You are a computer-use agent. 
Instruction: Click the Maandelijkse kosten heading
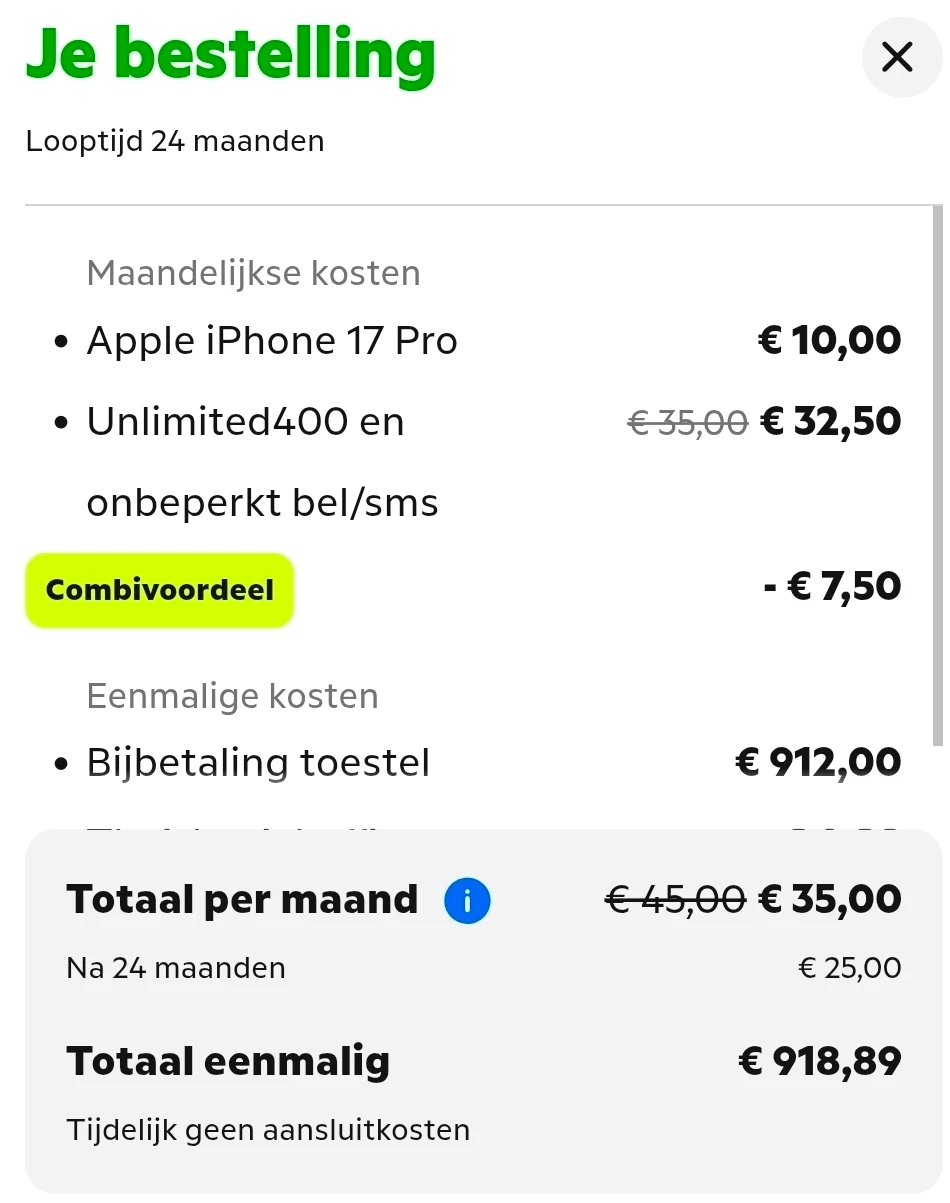pos(253,273)
